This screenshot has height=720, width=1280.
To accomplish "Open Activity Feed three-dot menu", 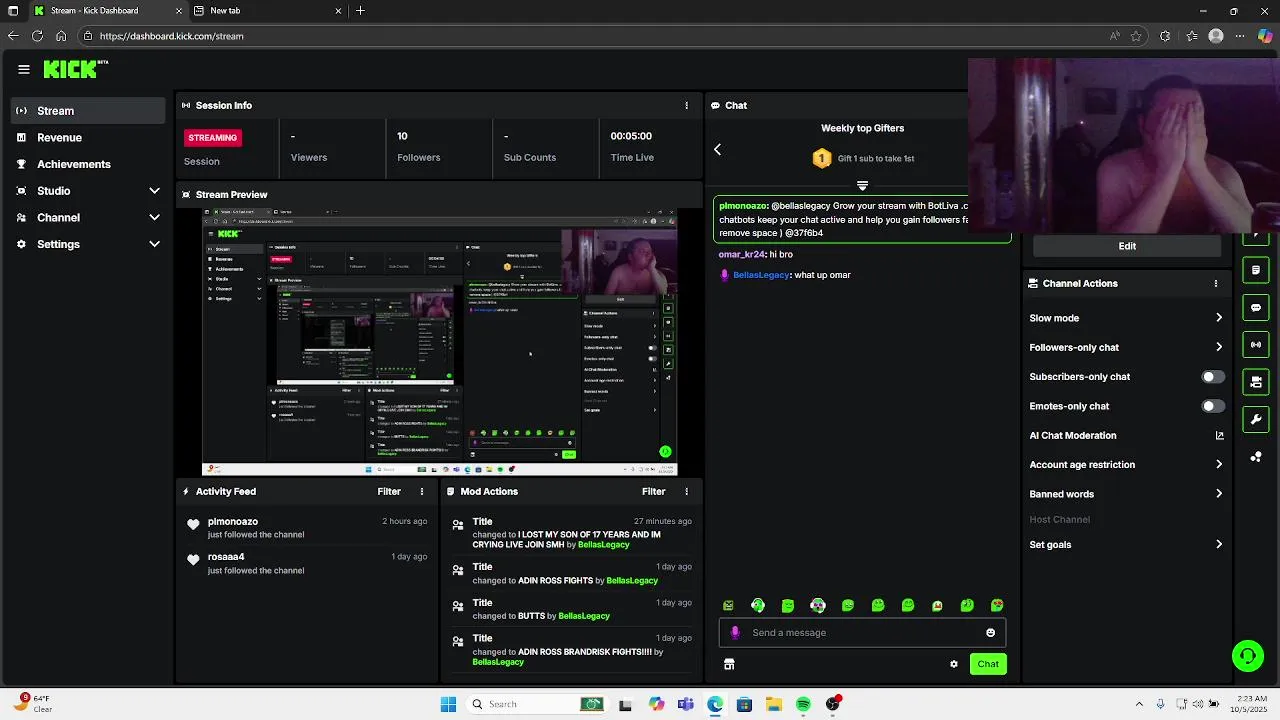I will (x=422, y=491).
